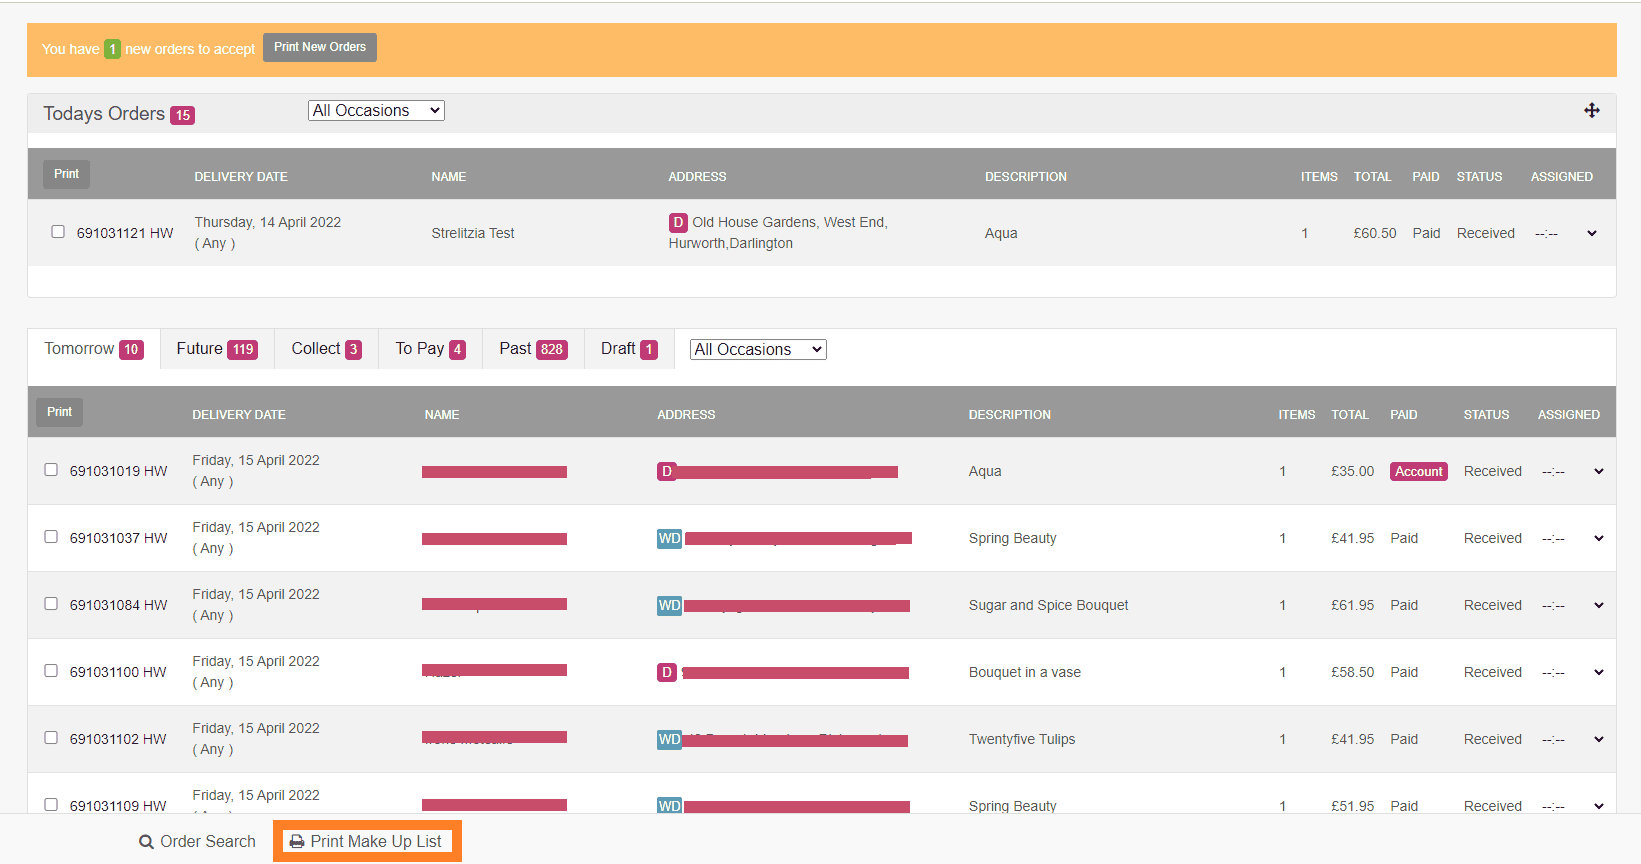
Task: Open the Past orders tab
Action: [533, 349]
